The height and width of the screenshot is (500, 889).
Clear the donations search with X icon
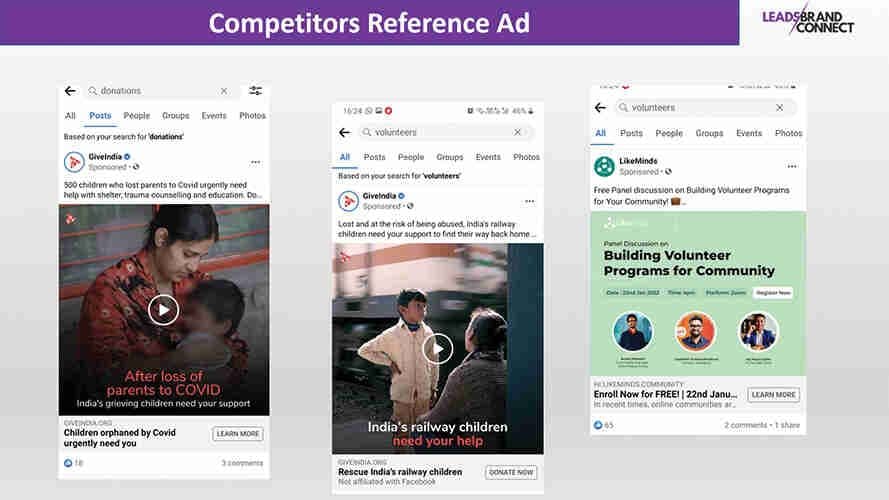(224, 91)
